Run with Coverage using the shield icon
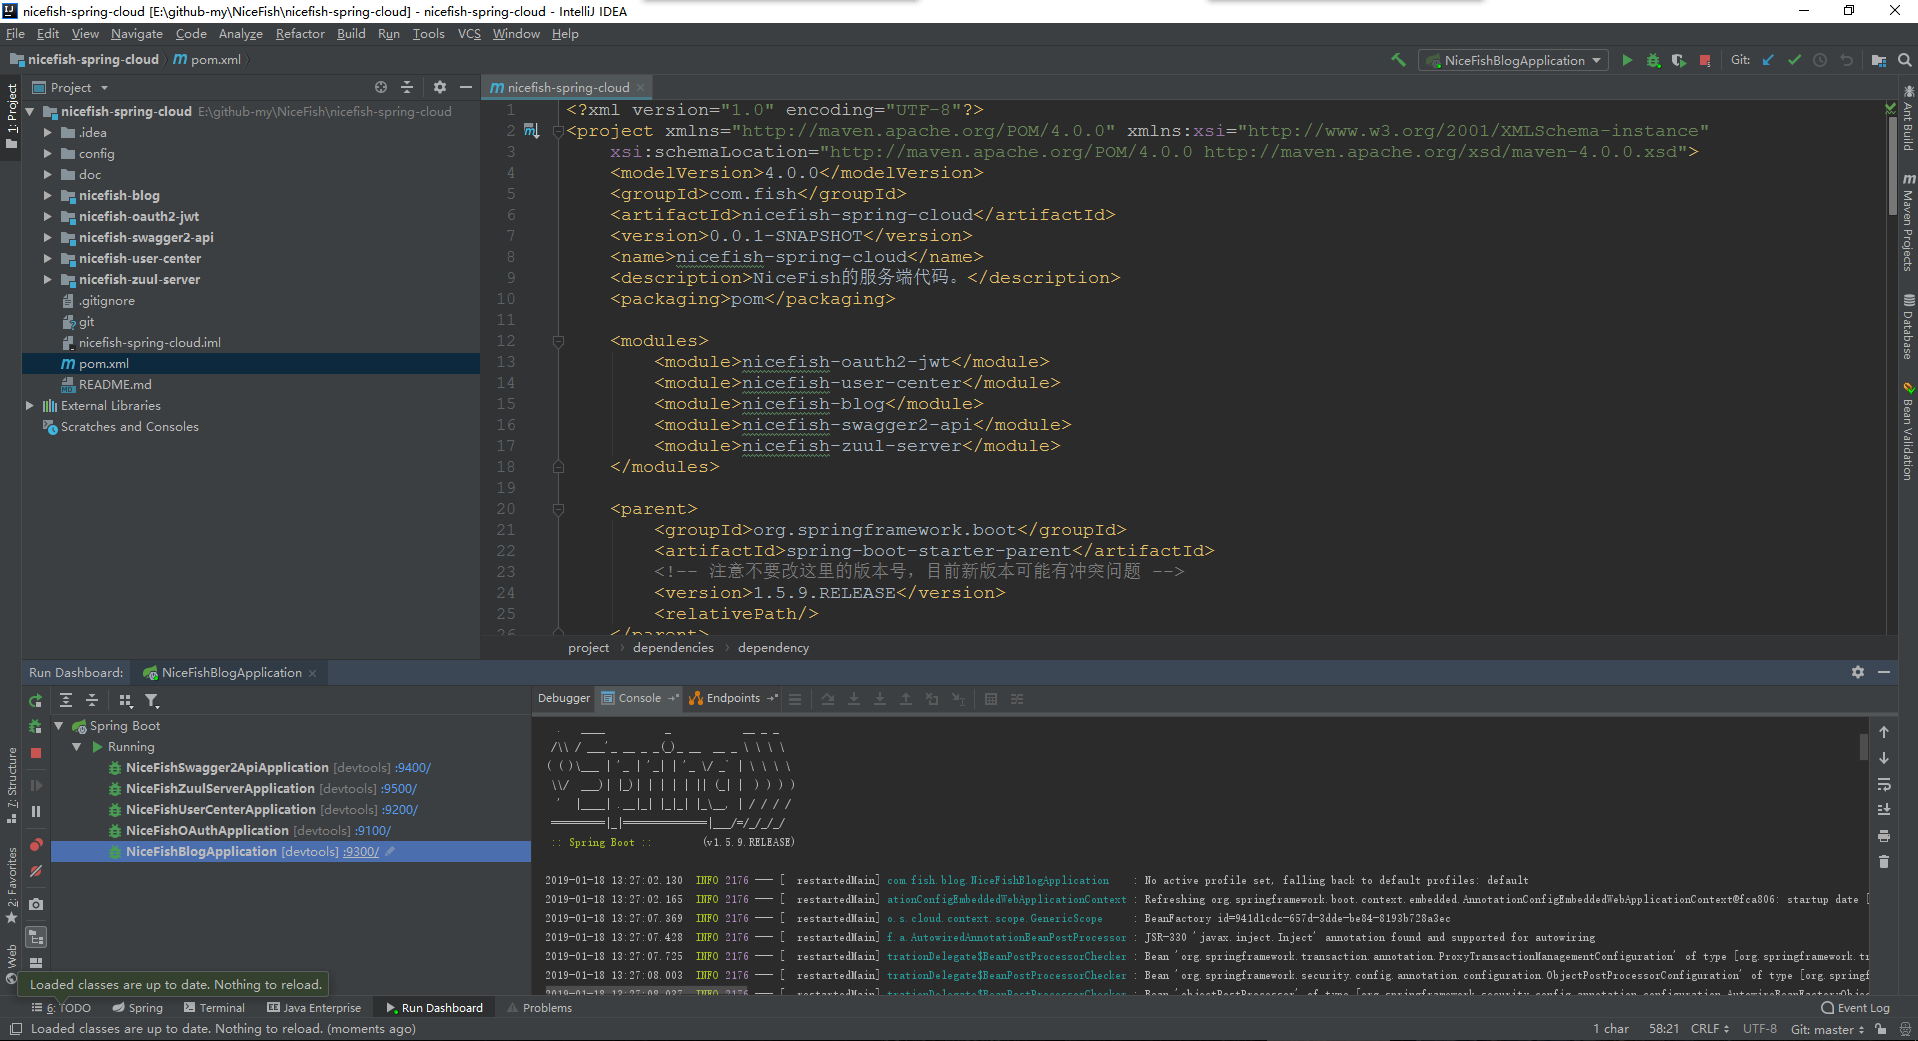The width and height of the screenshot is (1918, 1041). (x=1679, y=60)
